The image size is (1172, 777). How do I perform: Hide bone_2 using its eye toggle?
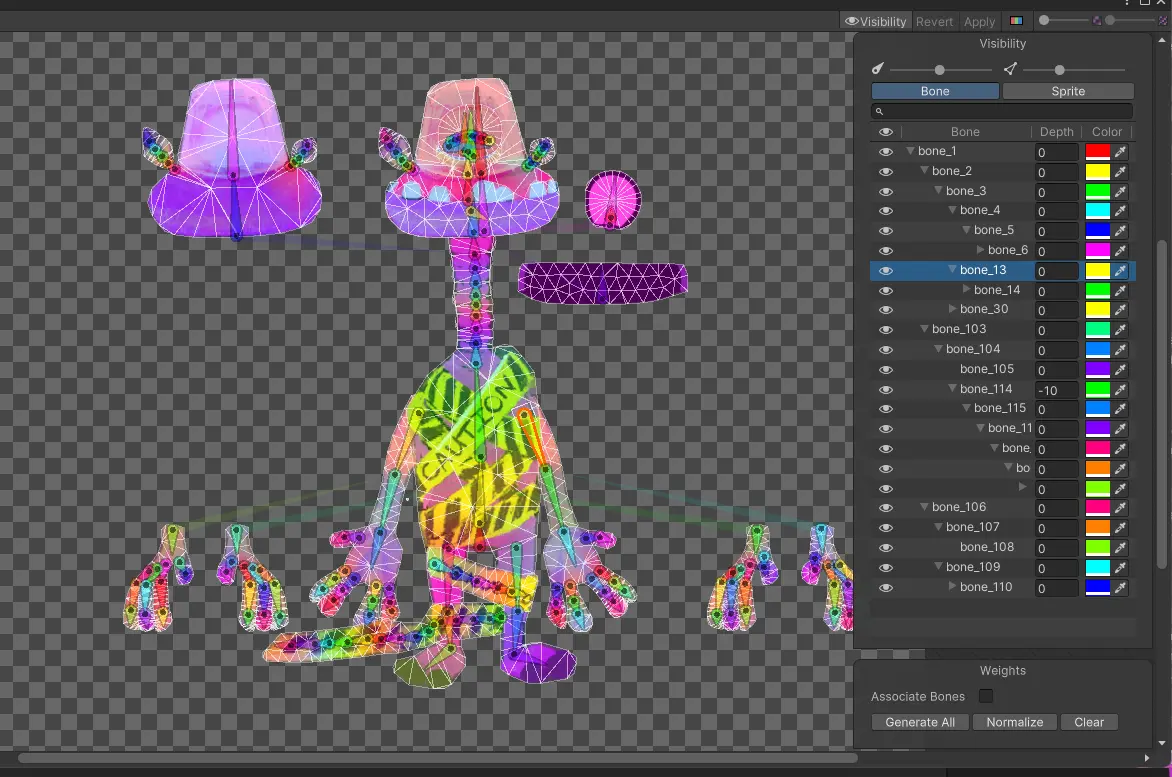pos(885,172)
